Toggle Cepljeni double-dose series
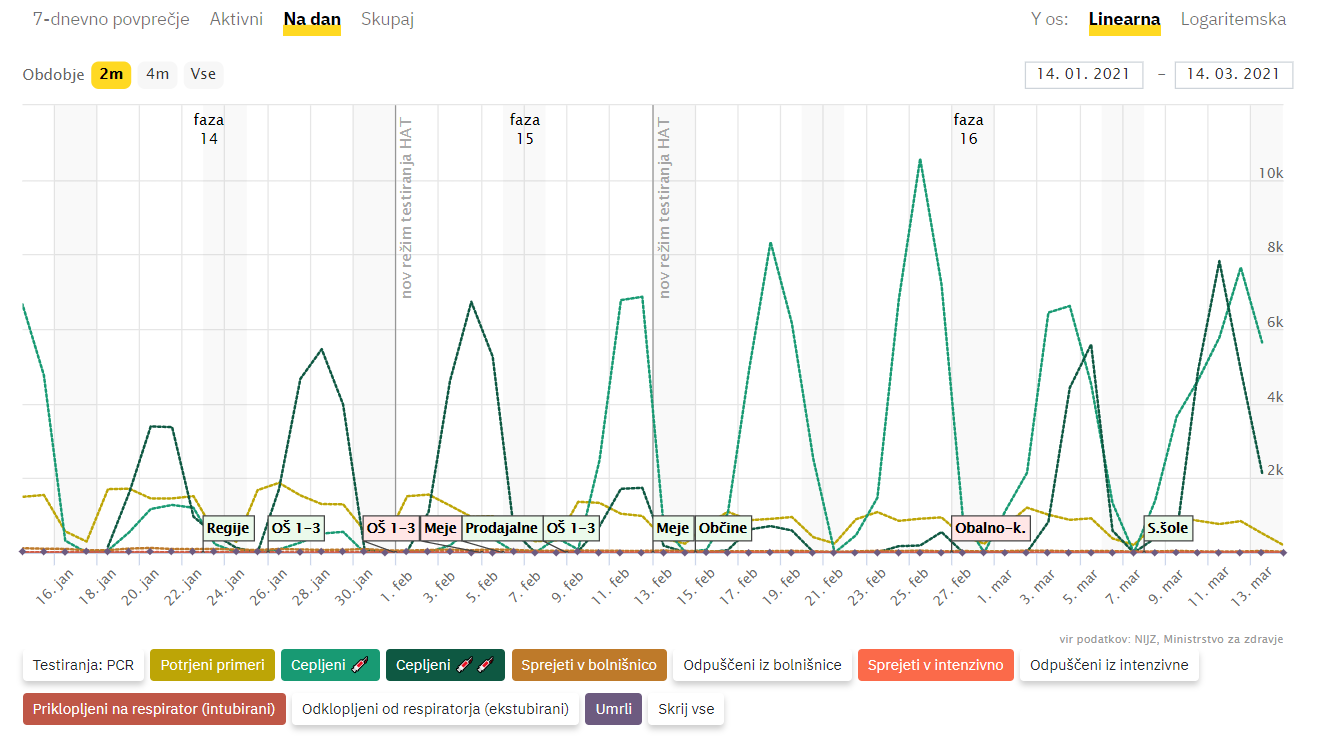1327x742 pixels. (x=445, y=665)
